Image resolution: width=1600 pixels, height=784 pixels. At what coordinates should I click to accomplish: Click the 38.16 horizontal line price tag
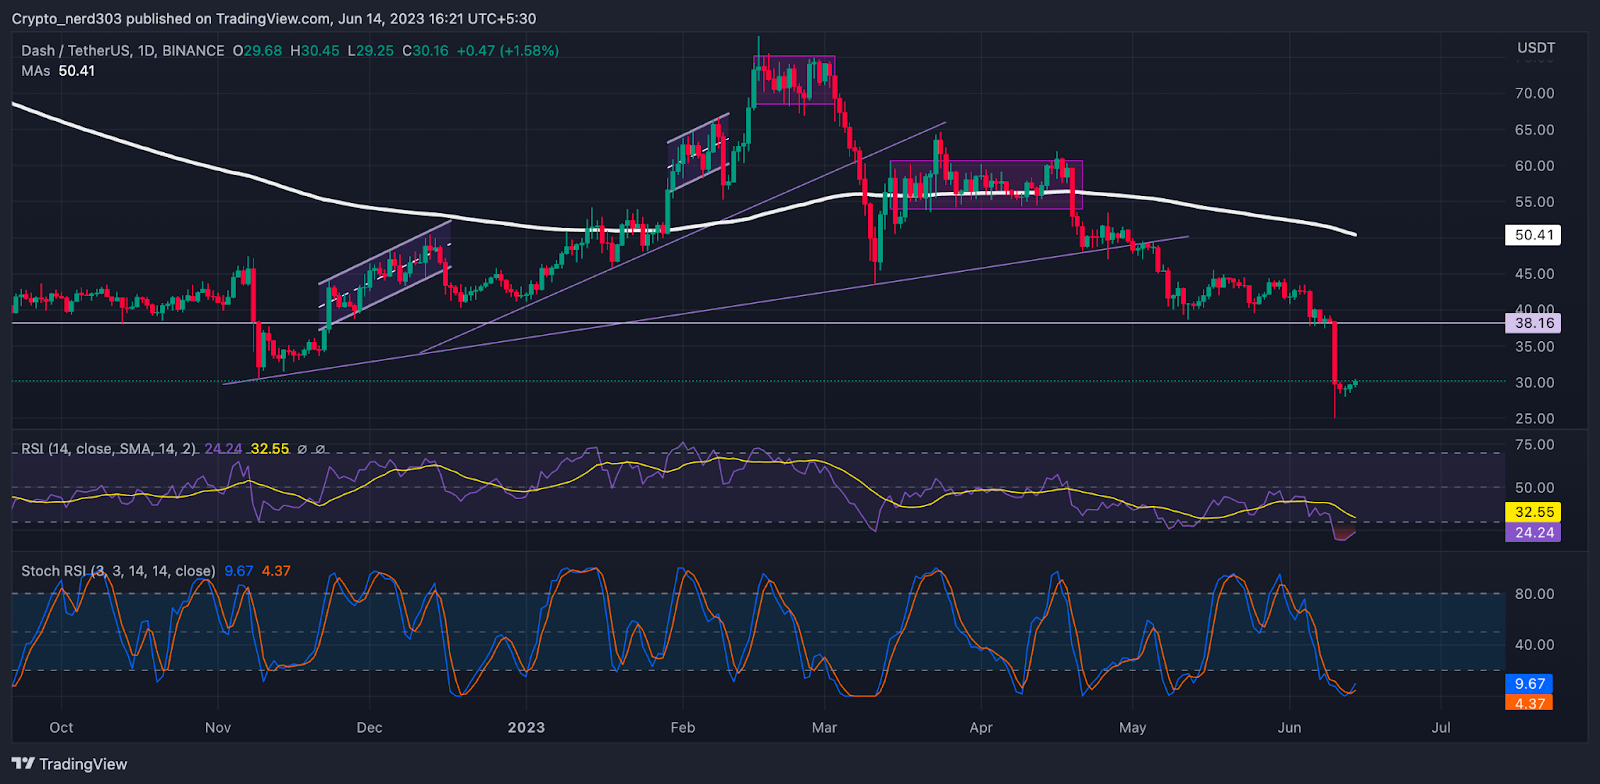coord(1534,323)
